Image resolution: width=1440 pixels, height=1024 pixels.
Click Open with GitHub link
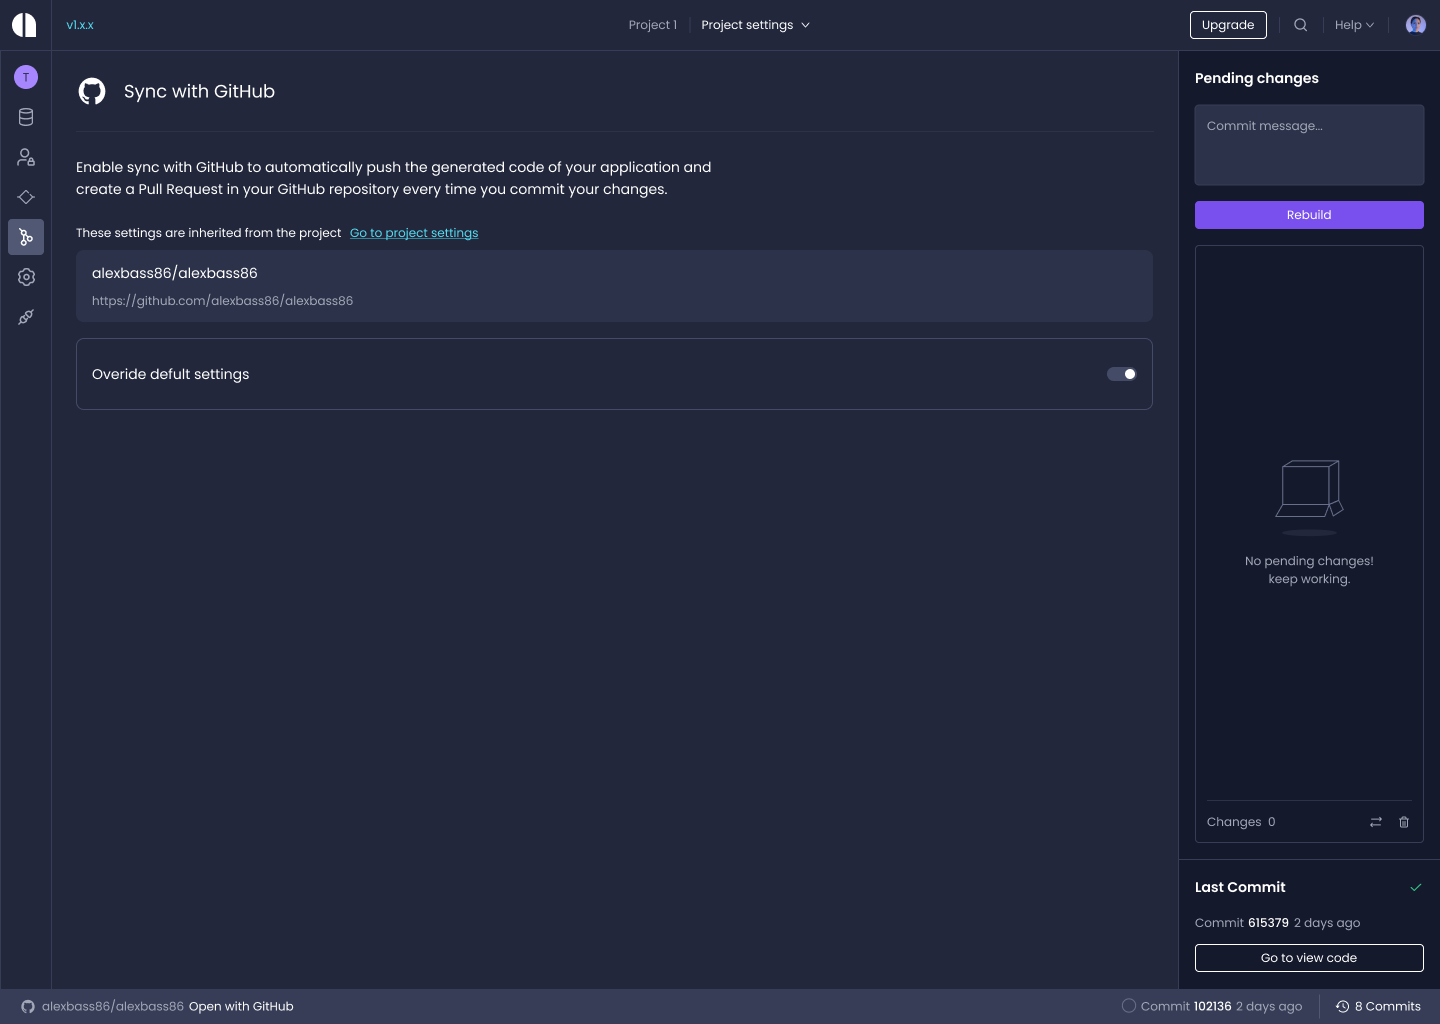241,1007
